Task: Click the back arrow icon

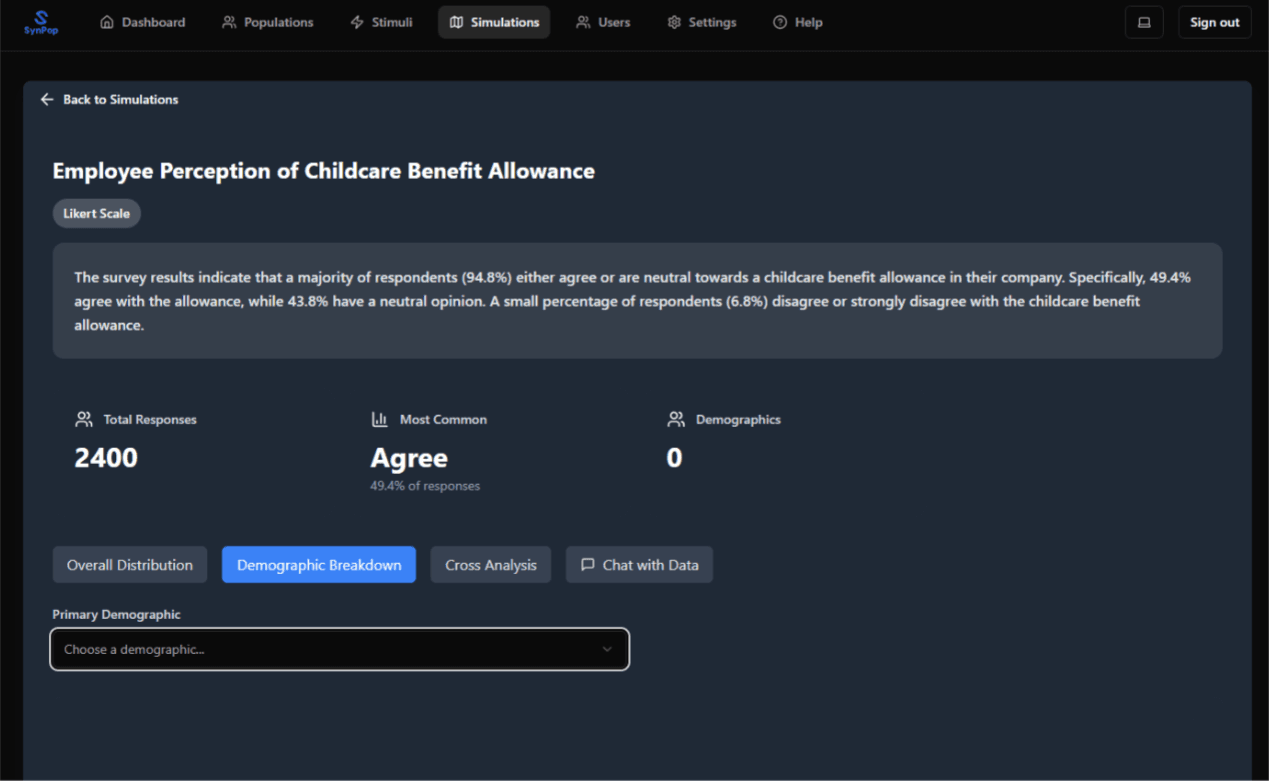Action: click(x=47, y=99)
